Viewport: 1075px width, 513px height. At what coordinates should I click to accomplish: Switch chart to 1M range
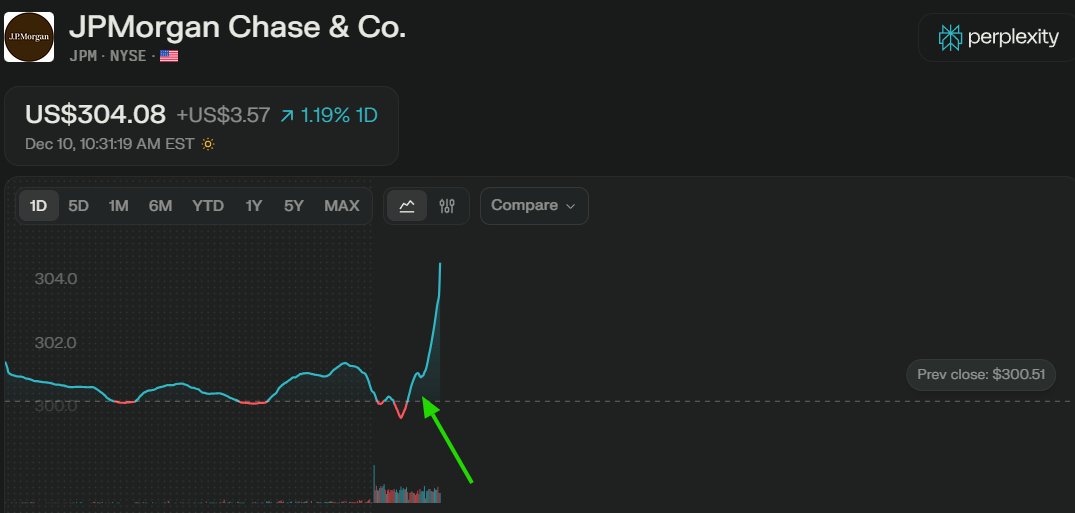pyautogui.click(x=119, y=206)
